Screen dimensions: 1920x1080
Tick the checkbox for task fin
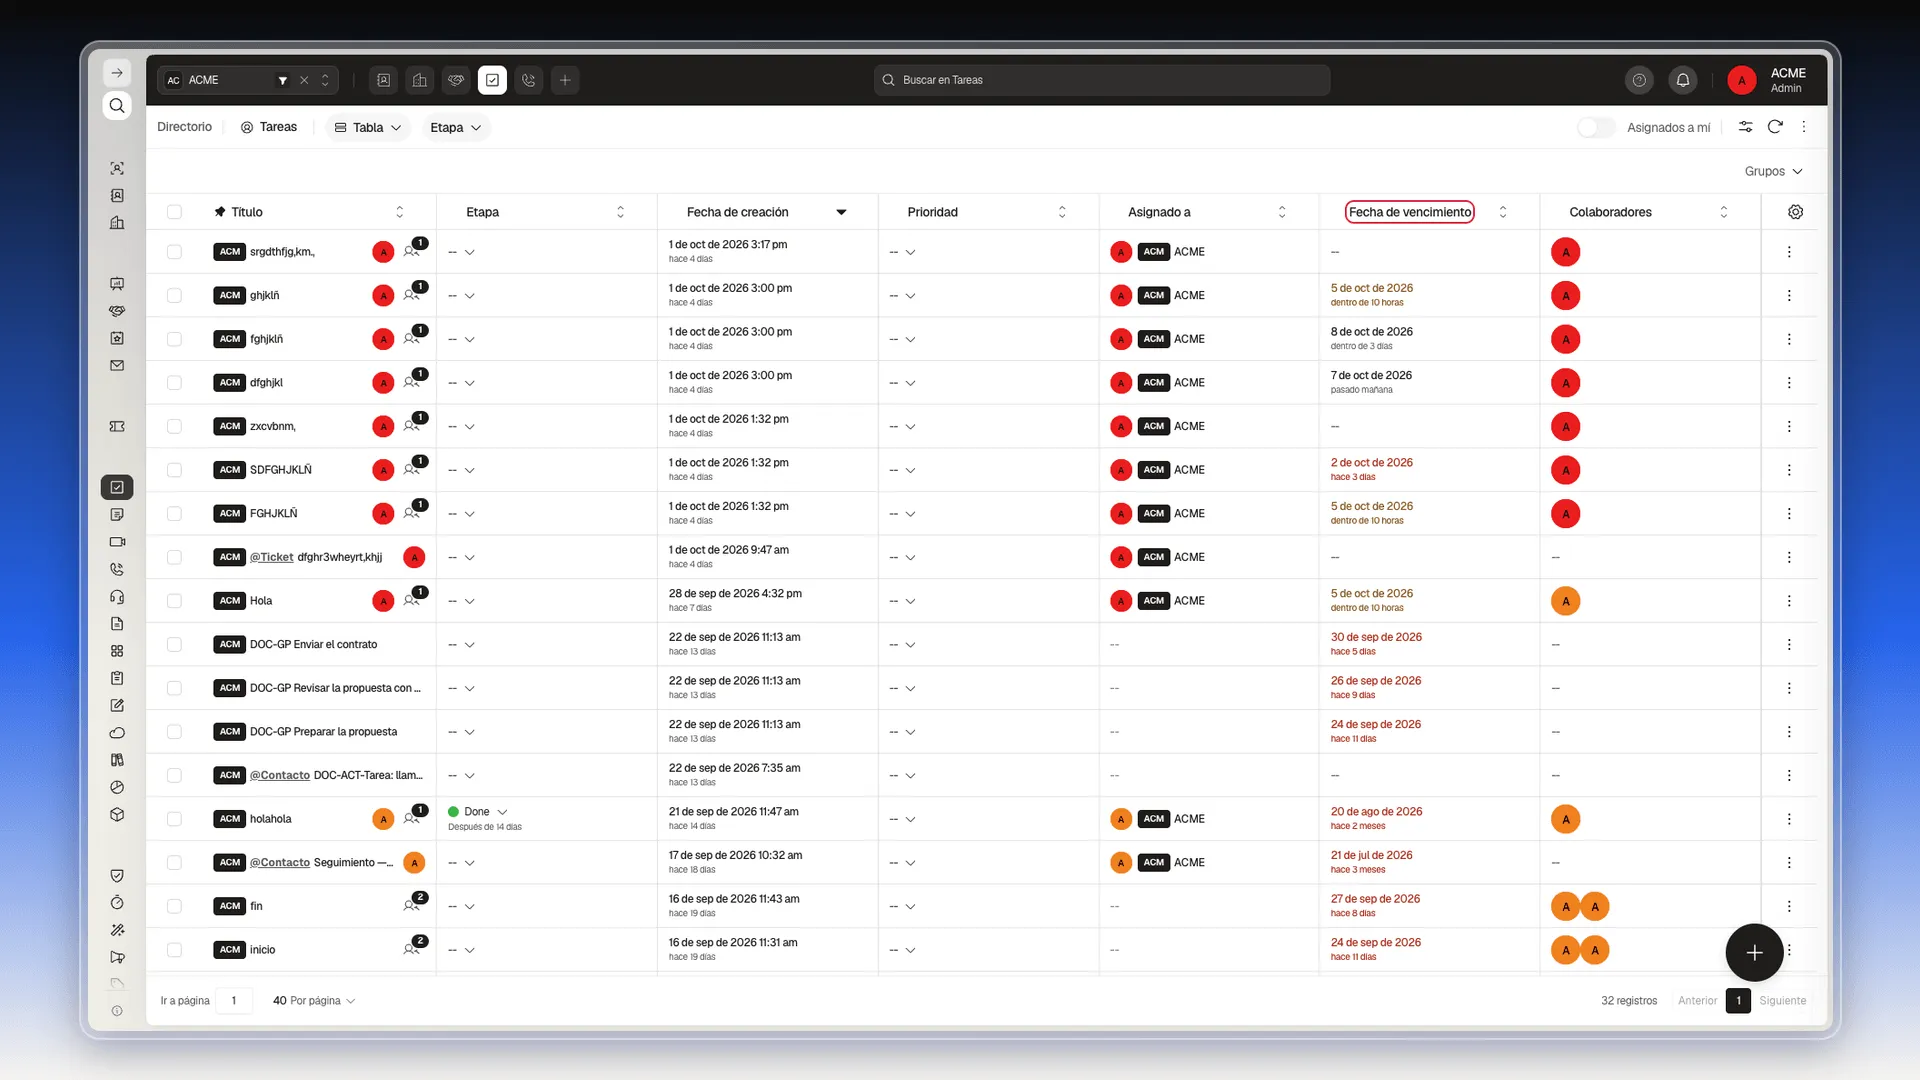(x=174, y=906)
